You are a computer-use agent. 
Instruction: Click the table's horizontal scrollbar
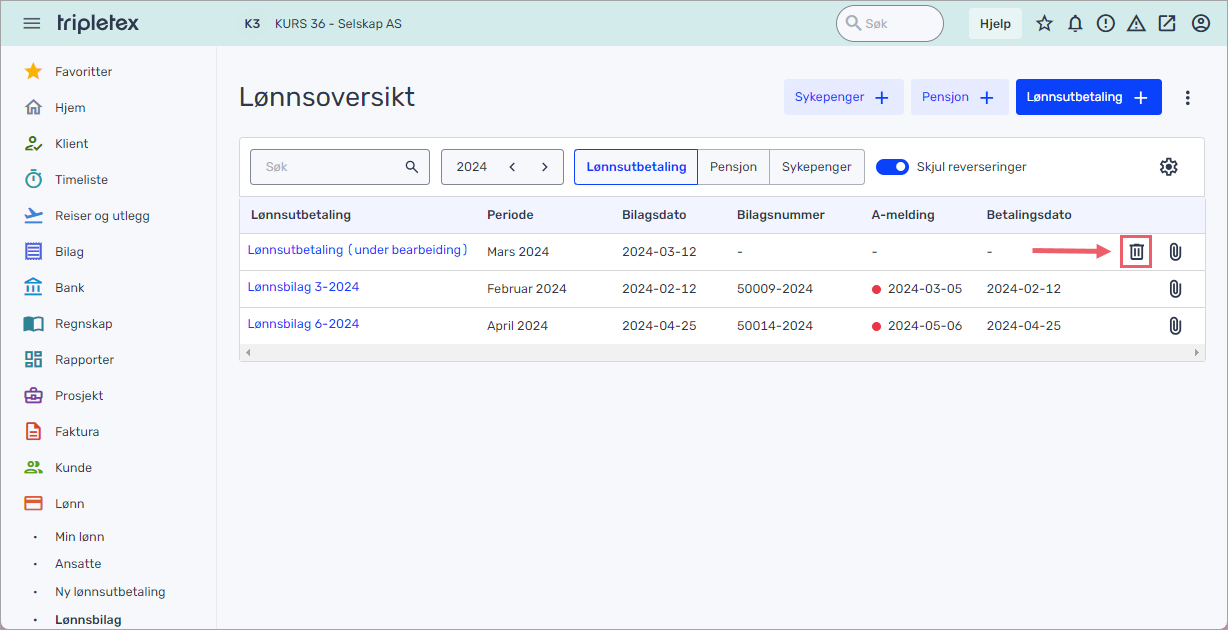[x=721, y=352]
